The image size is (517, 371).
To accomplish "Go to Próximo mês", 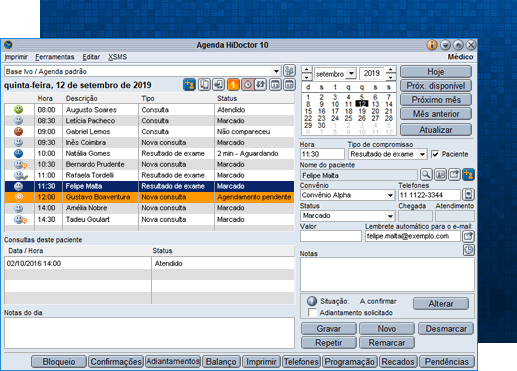I will (436, 100).
